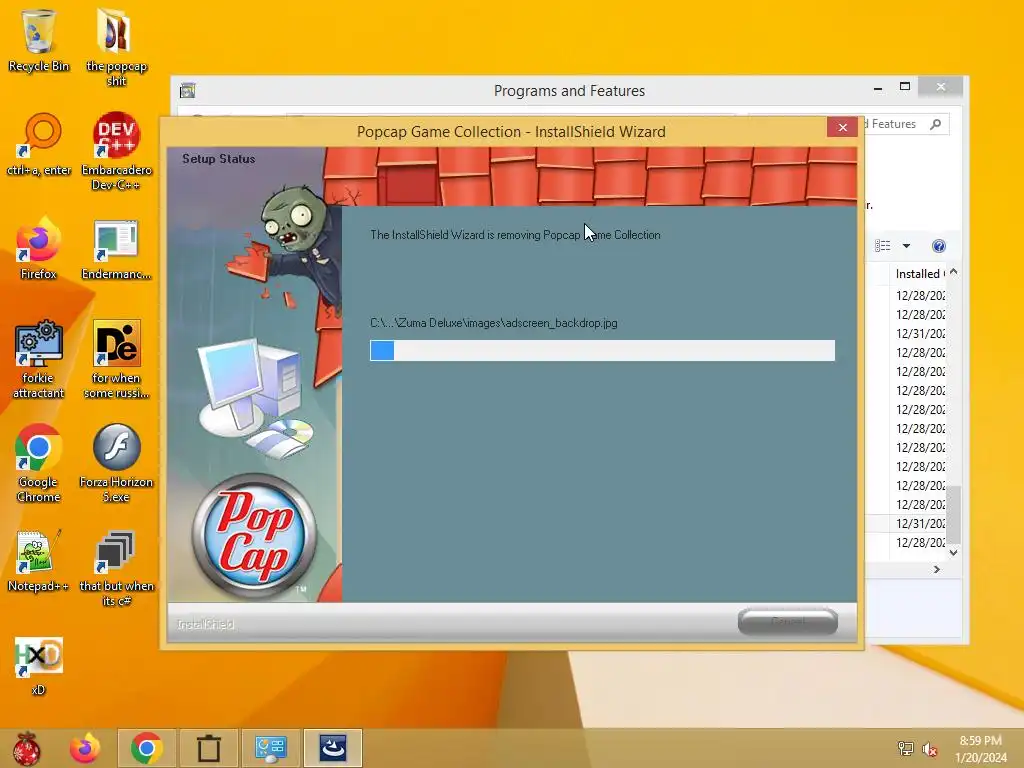Launch Google Chrome from the desktop
The height and width of the screenshot is (768, 1024).
(x=39, y=464)
